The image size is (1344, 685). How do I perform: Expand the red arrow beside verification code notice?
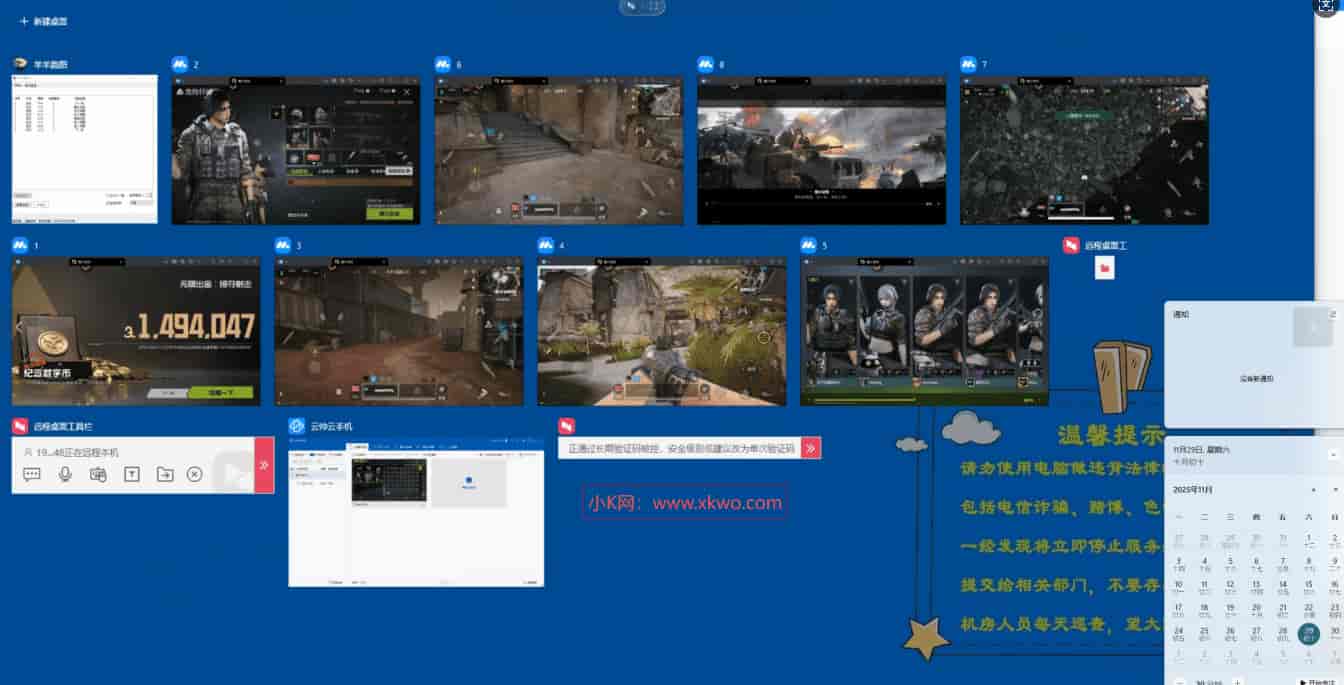coord(811,449)
